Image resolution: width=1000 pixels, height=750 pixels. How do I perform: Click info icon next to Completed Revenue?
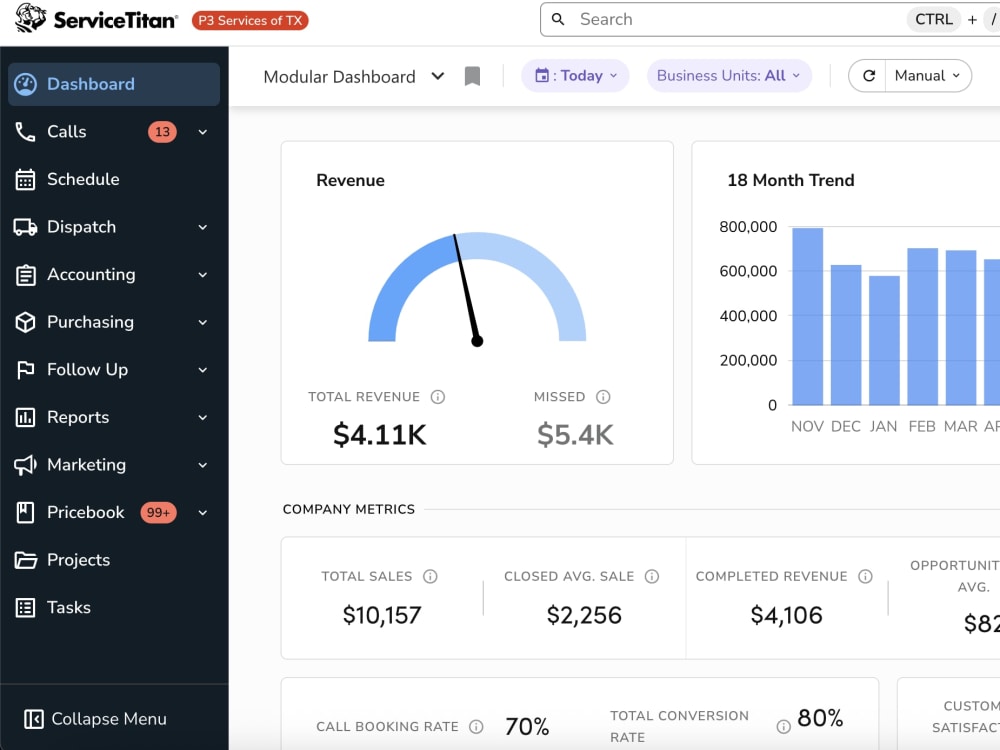point(865,577)
